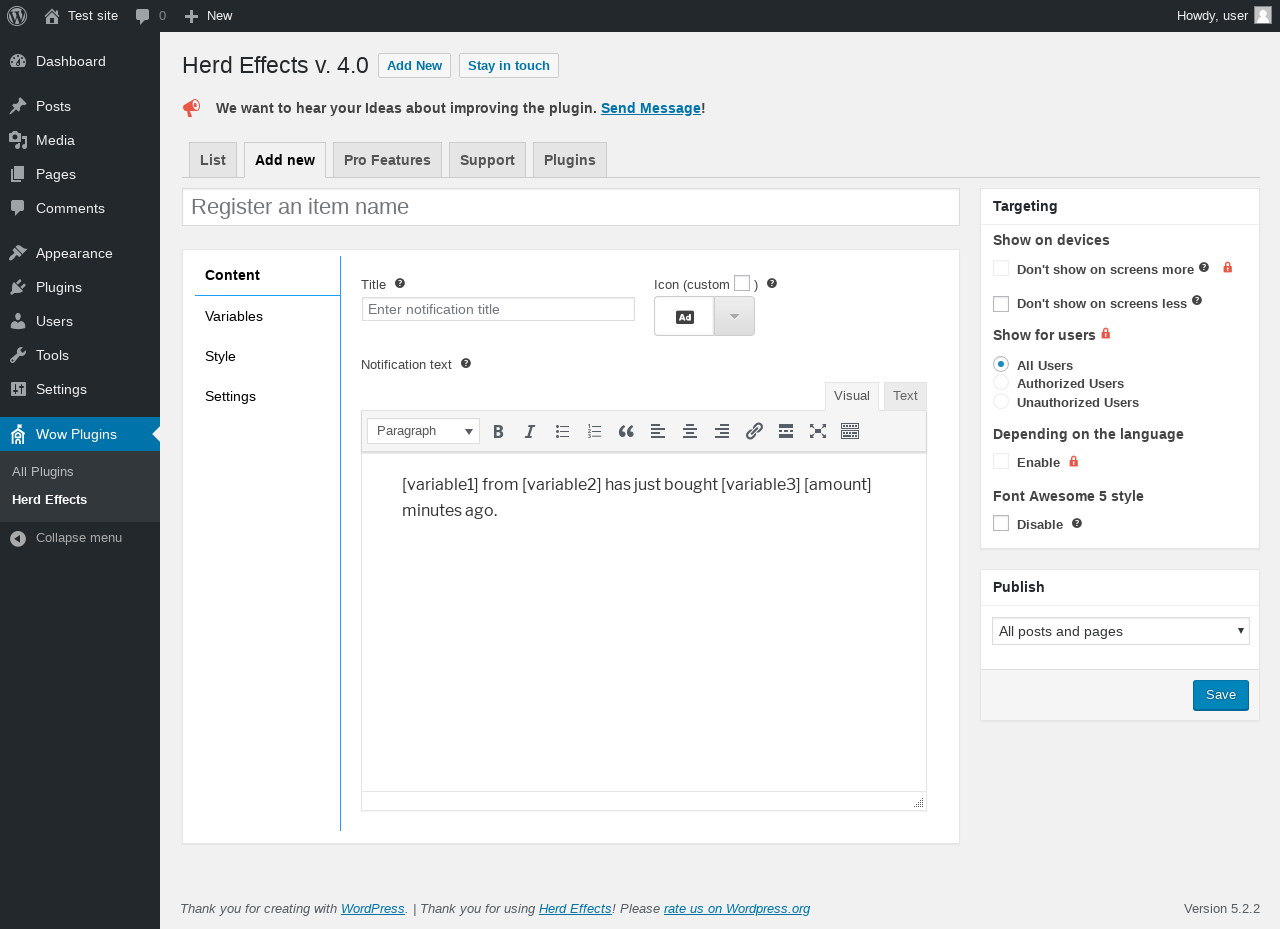1280x929 pixels.
Task: Switch the editor to Visual mode
Action: [x=852, y=396]
